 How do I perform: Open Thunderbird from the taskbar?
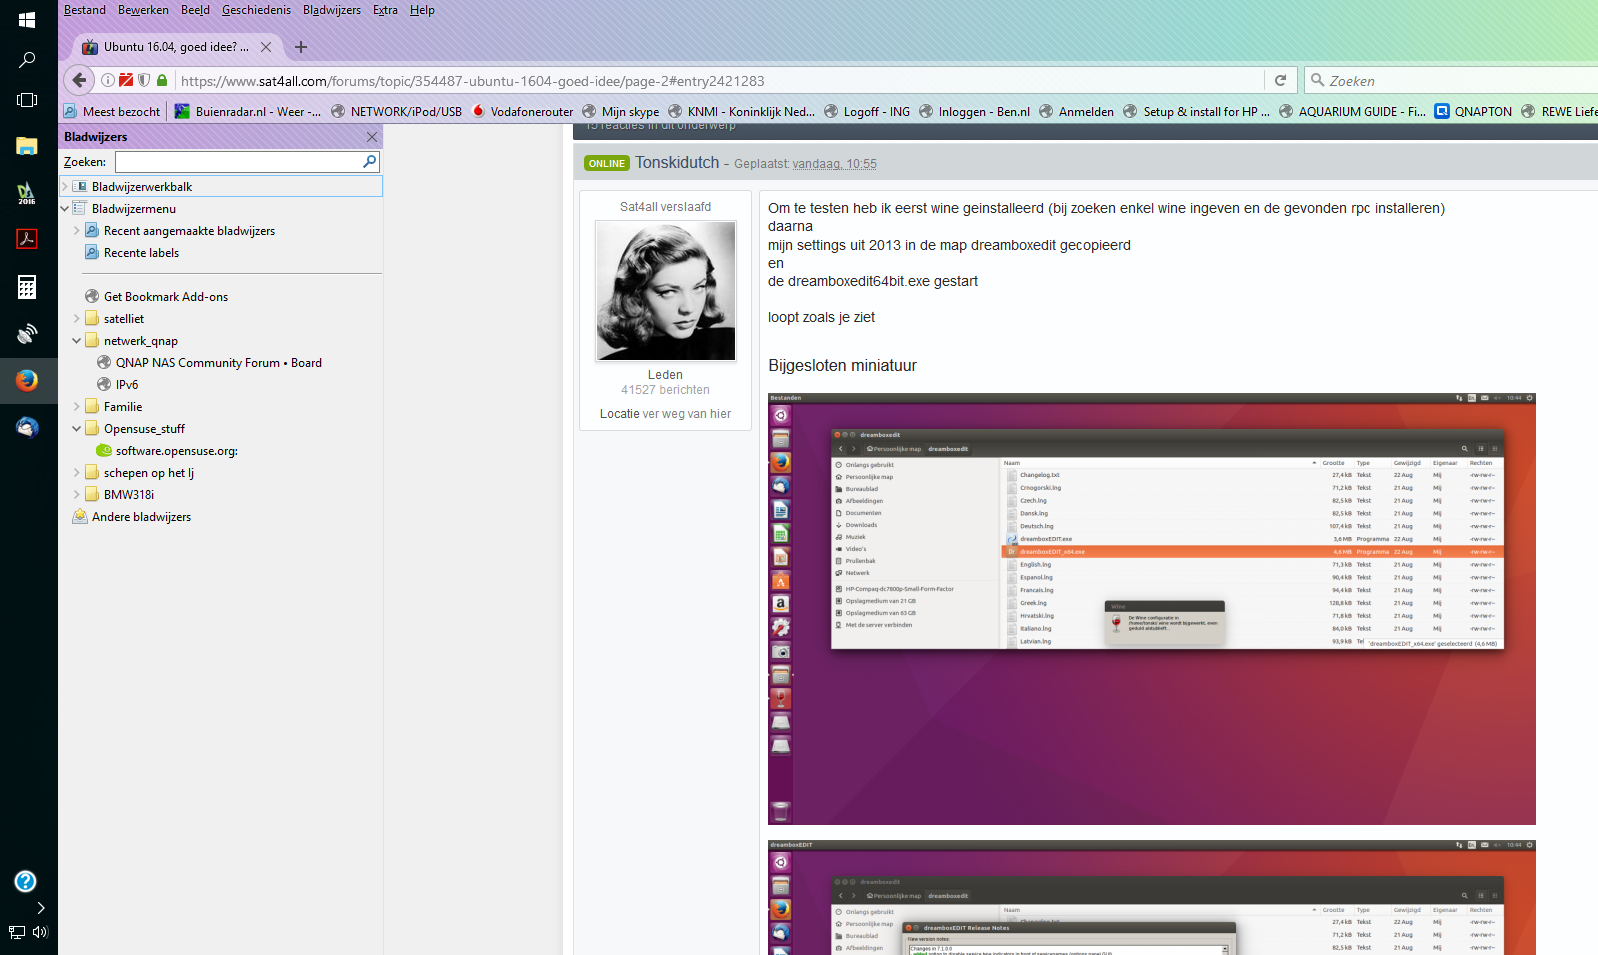coord(27,427)
